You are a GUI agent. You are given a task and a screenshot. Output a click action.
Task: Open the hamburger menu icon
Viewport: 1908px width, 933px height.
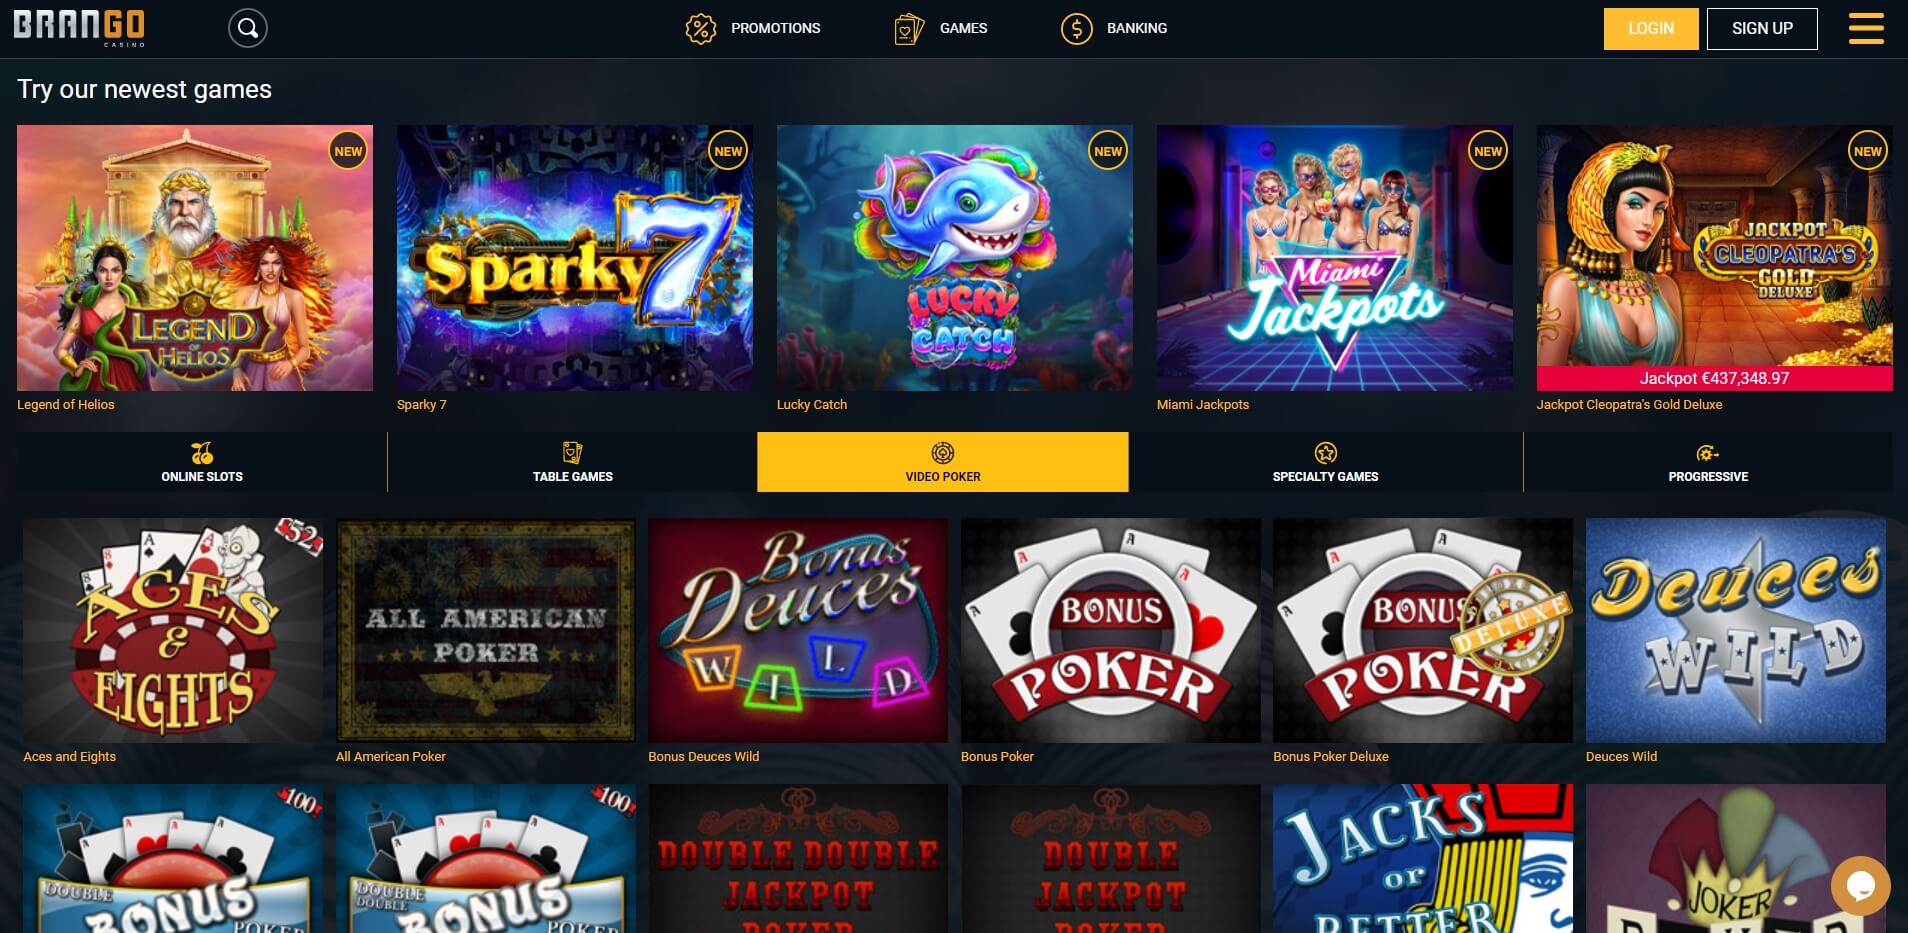[1866, 28]
